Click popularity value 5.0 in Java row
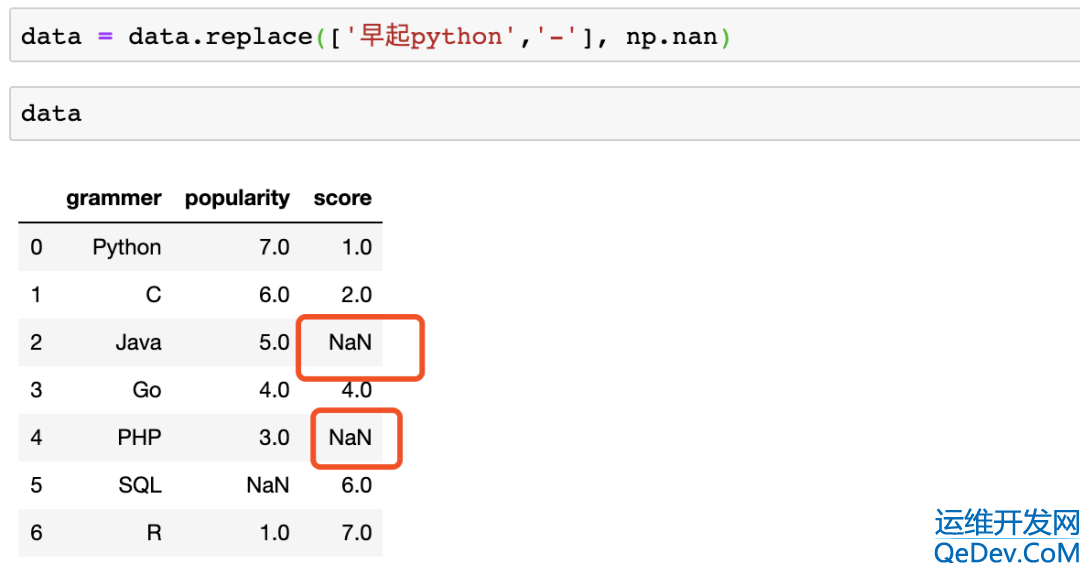The width and height of the screenshot is (1080, 564). 274,342
